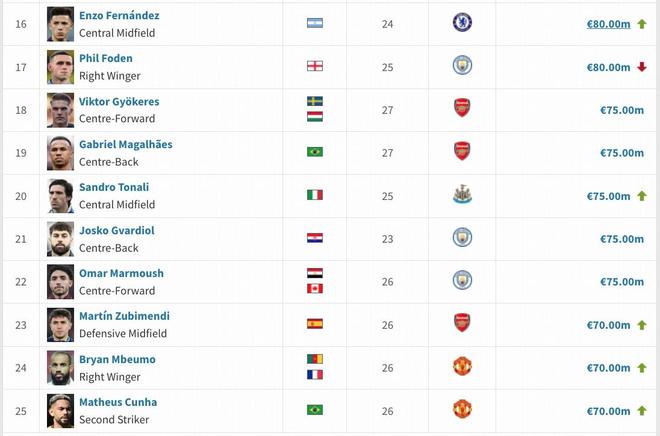
Task: Open Enzo Fernández player profile link
Action: 119,16
